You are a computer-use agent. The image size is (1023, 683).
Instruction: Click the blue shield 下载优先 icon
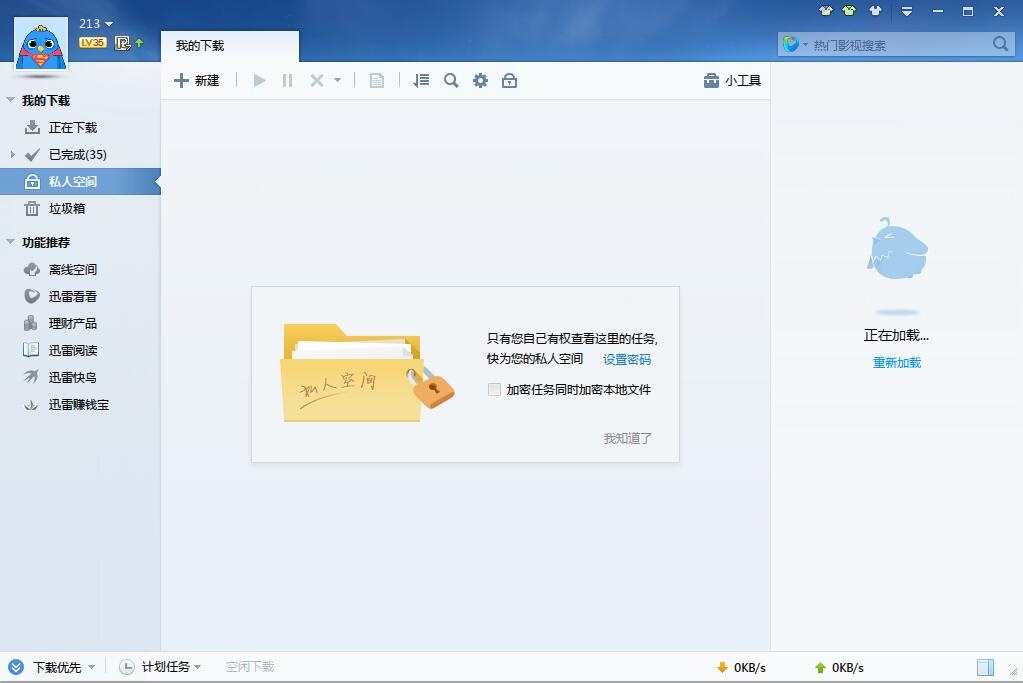click(16, 667)
